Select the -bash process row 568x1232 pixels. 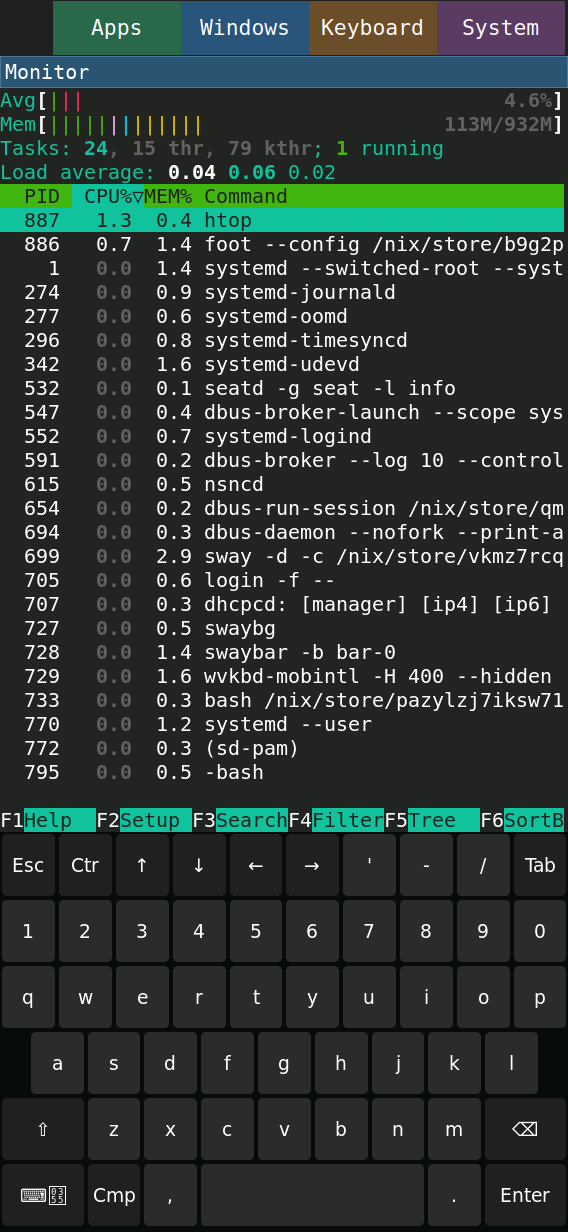[282, 772]
